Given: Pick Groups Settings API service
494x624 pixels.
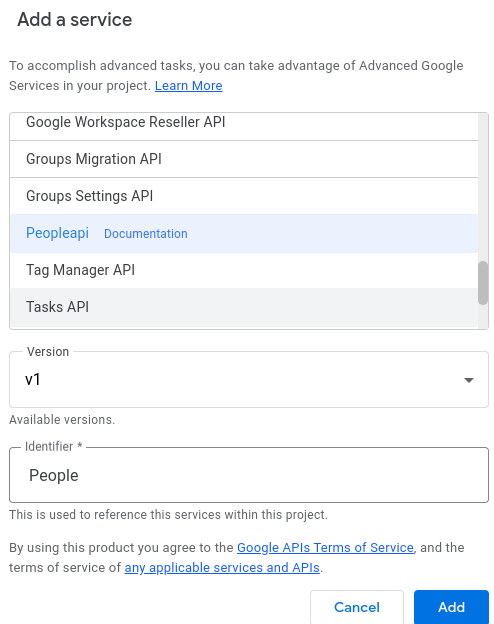Looking at the screenshot, I should pos(244,196).
